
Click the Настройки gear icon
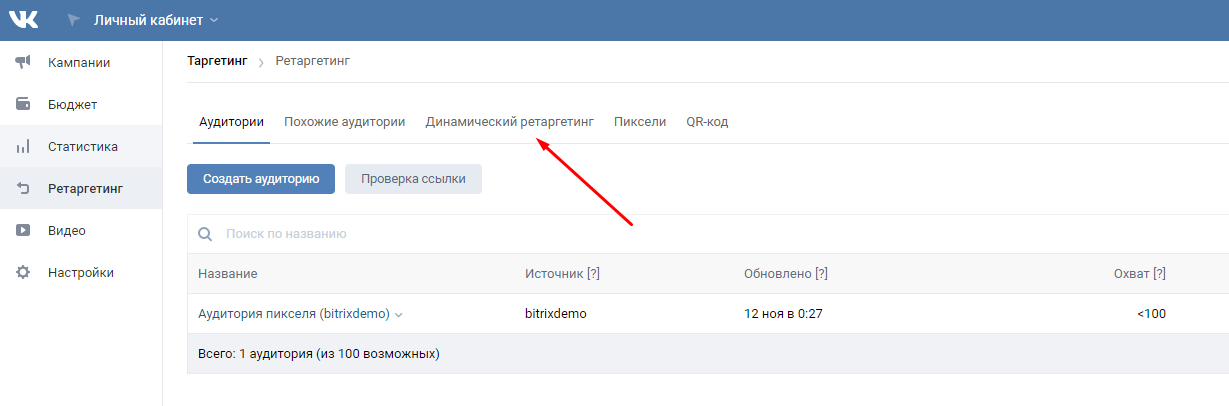click(23, 272)
